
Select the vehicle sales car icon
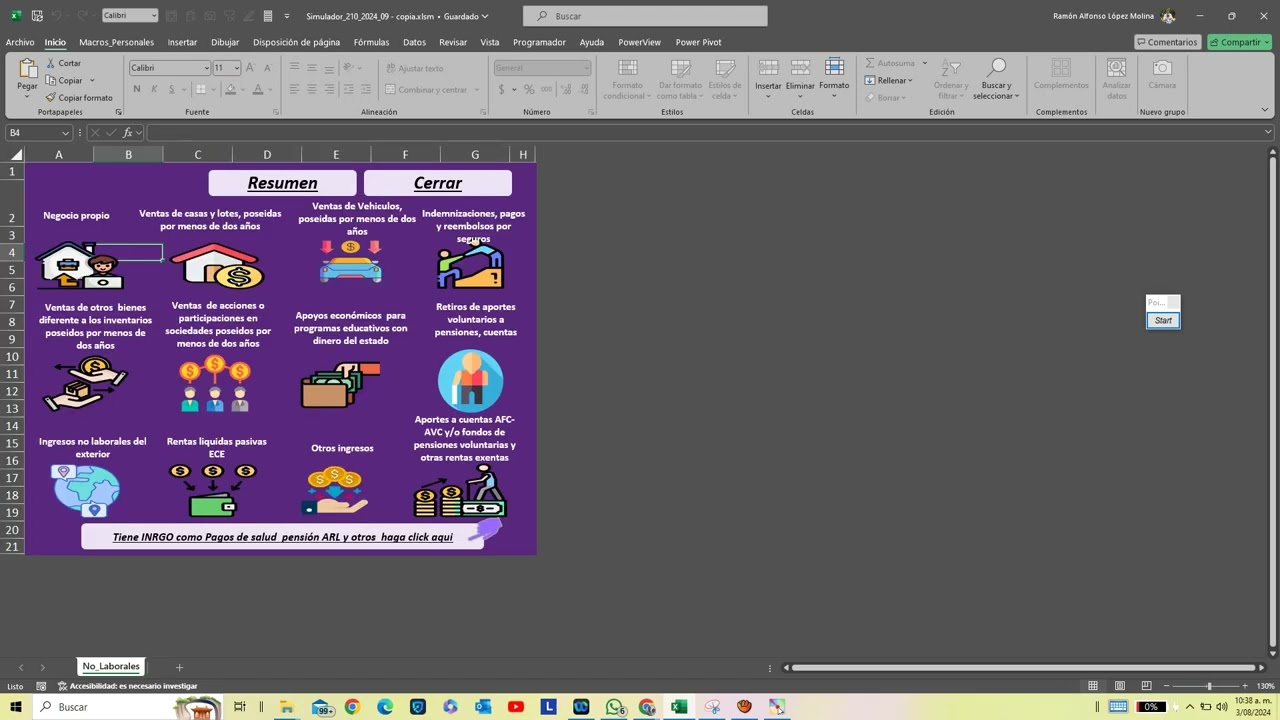pos(351,262)
